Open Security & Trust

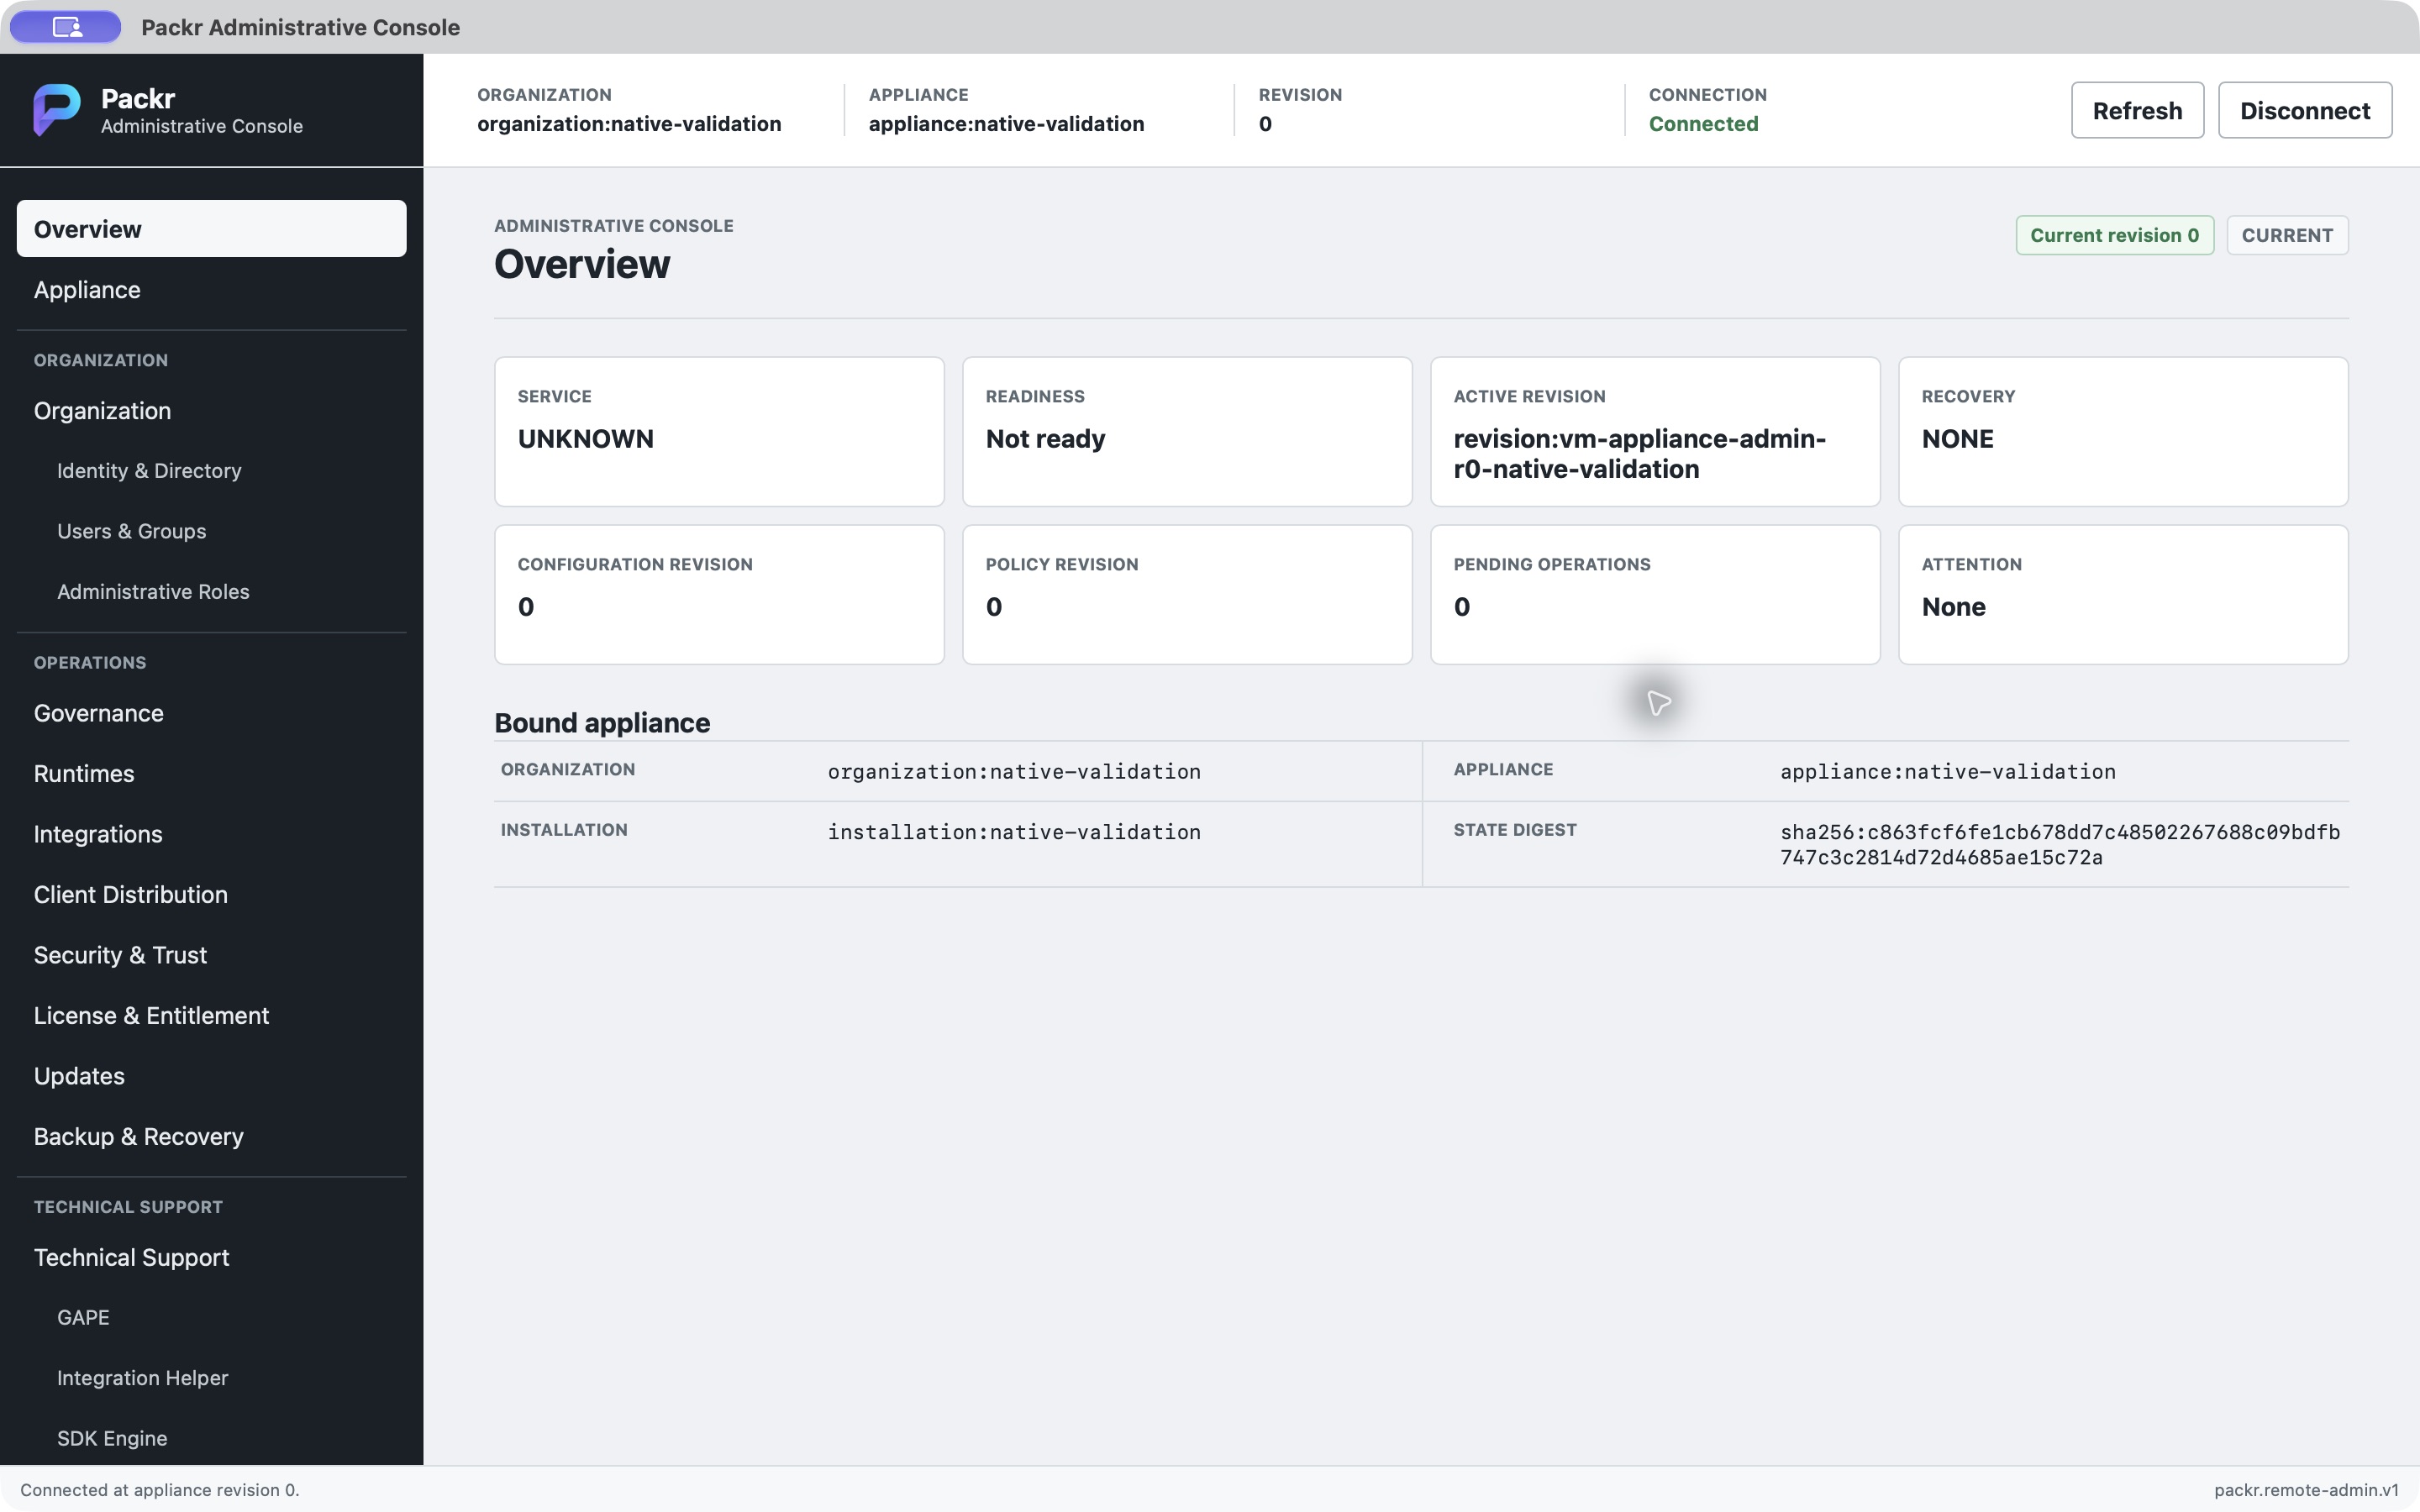(211, 955)
